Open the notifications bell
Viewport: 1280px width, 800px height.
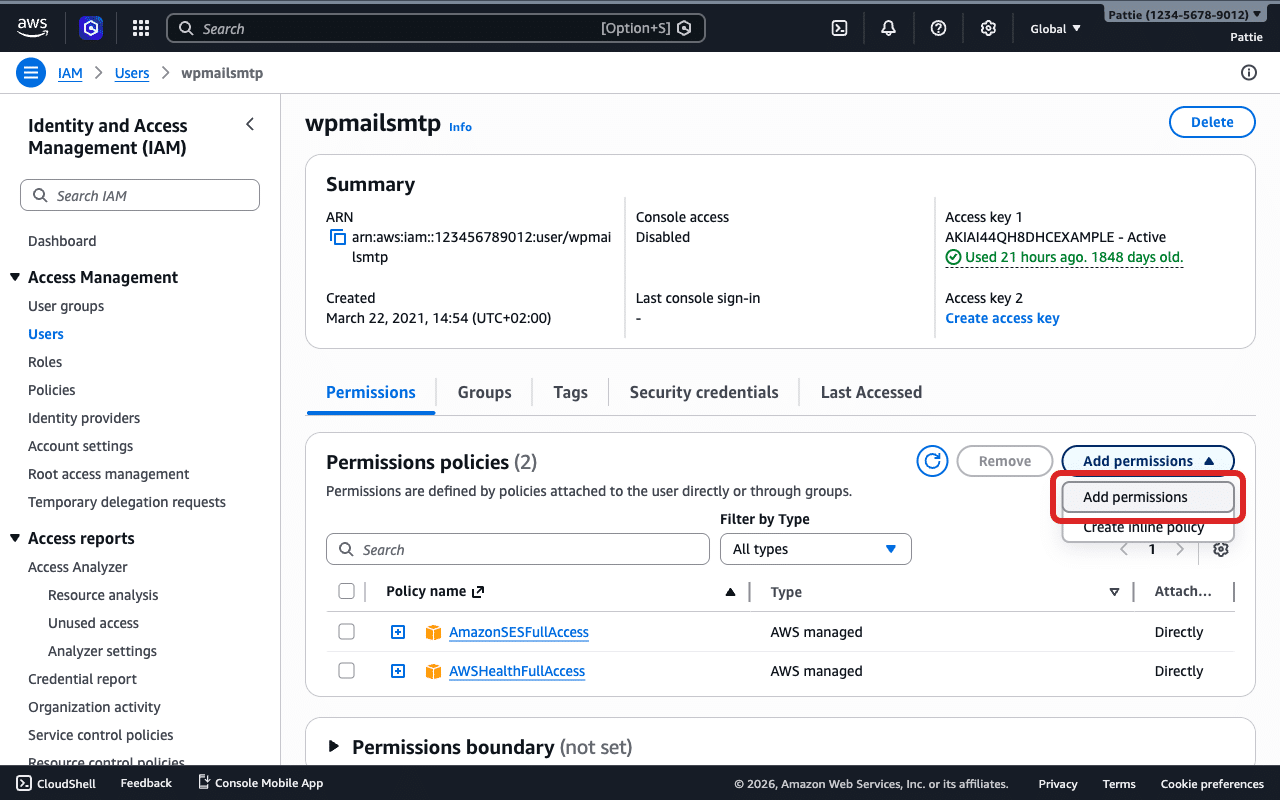click(888, 28)
